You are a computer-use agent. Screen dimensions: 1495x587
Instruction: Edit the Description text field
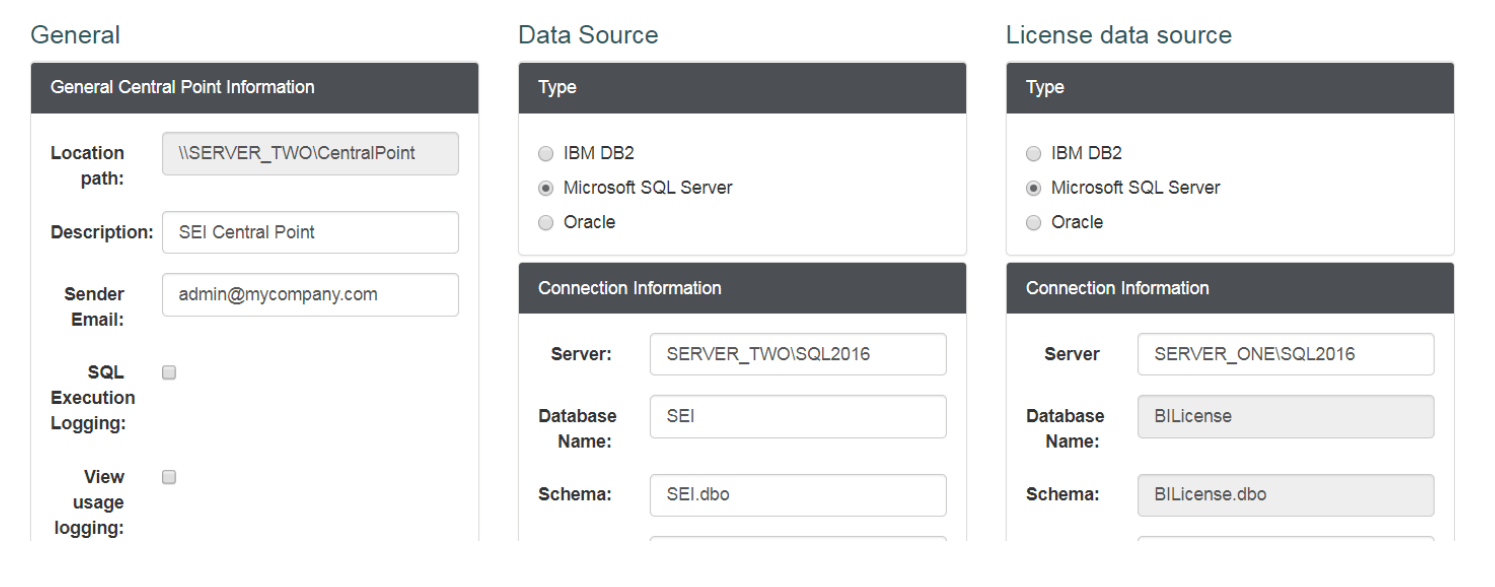[310, 232]
